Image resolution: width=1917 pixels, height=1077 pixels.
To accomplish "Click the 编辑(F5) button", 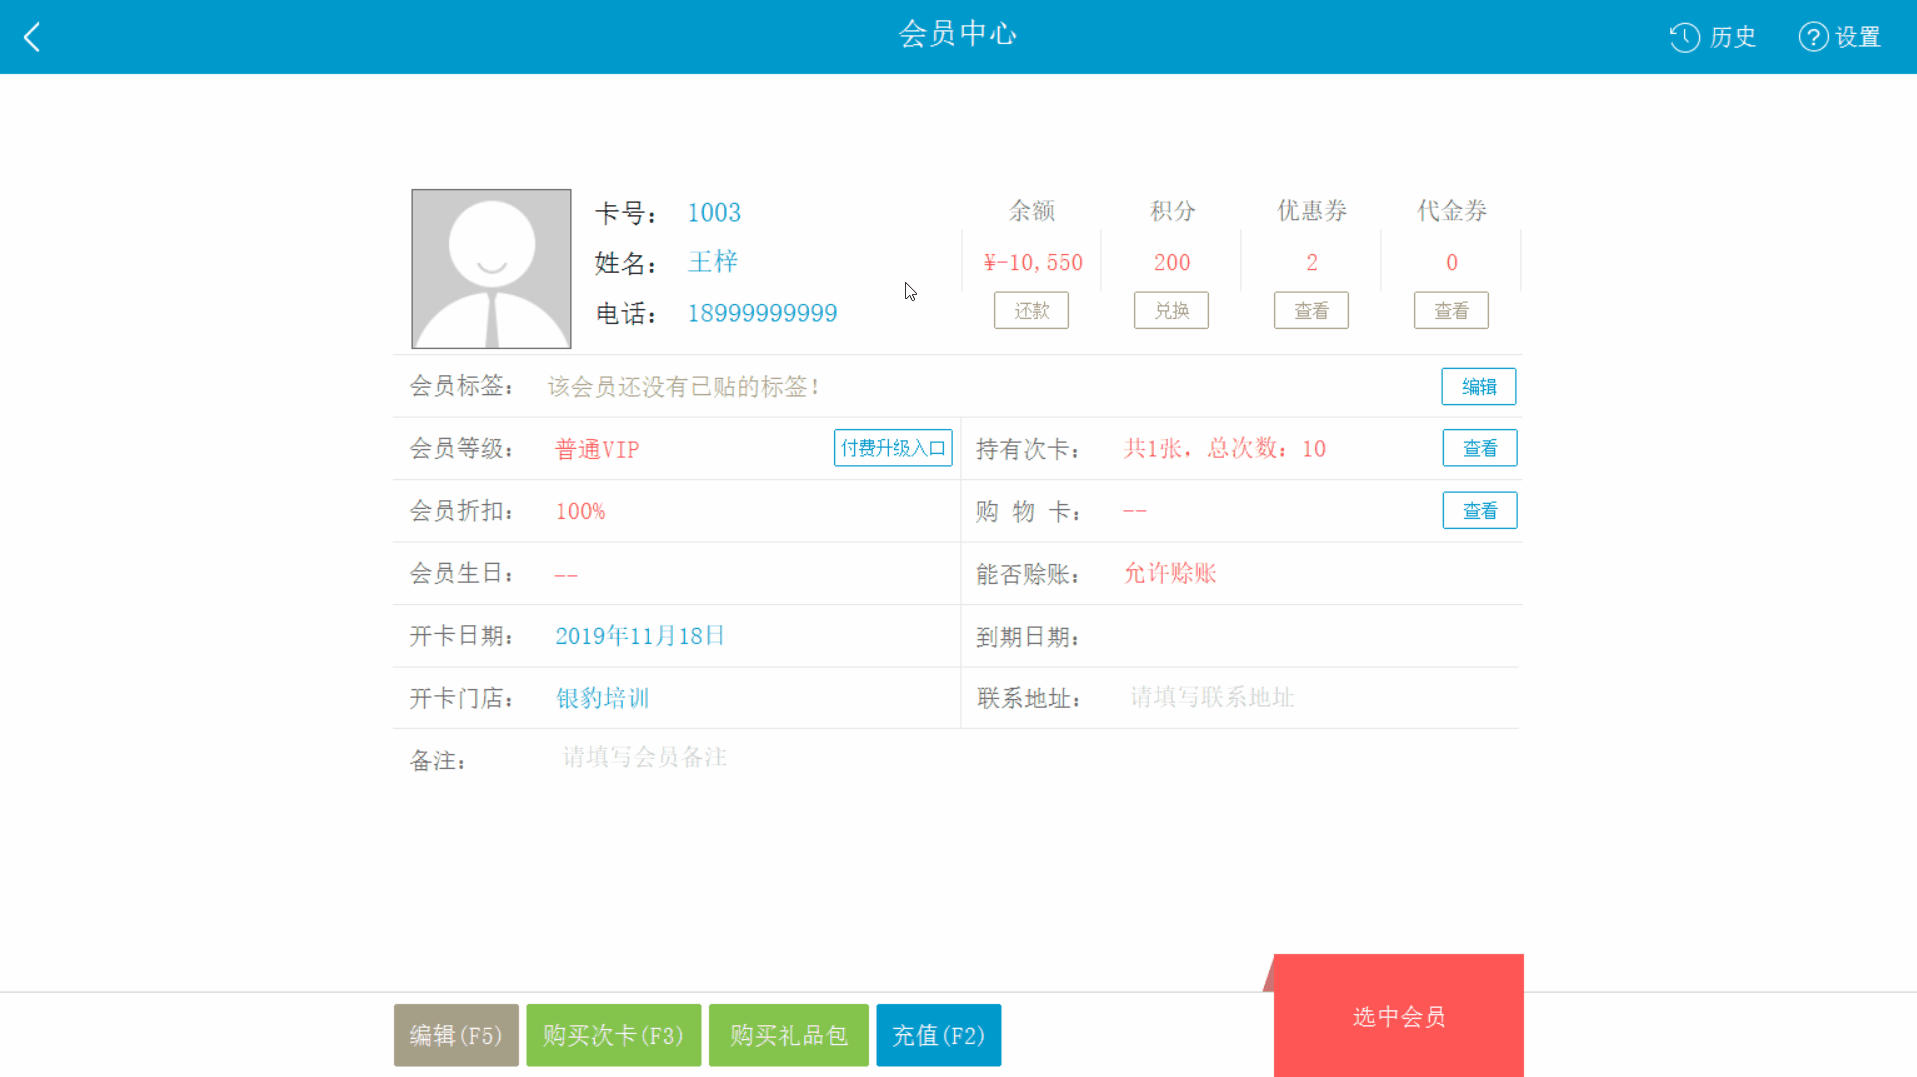I will tap(456, 1035).
